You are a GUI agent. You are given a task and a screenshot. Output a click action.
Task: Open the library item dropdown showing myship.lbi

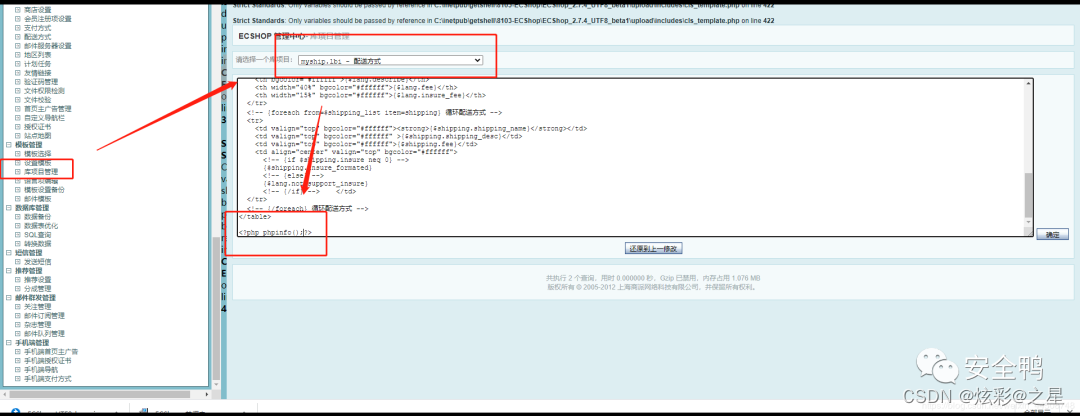[390, 61]
